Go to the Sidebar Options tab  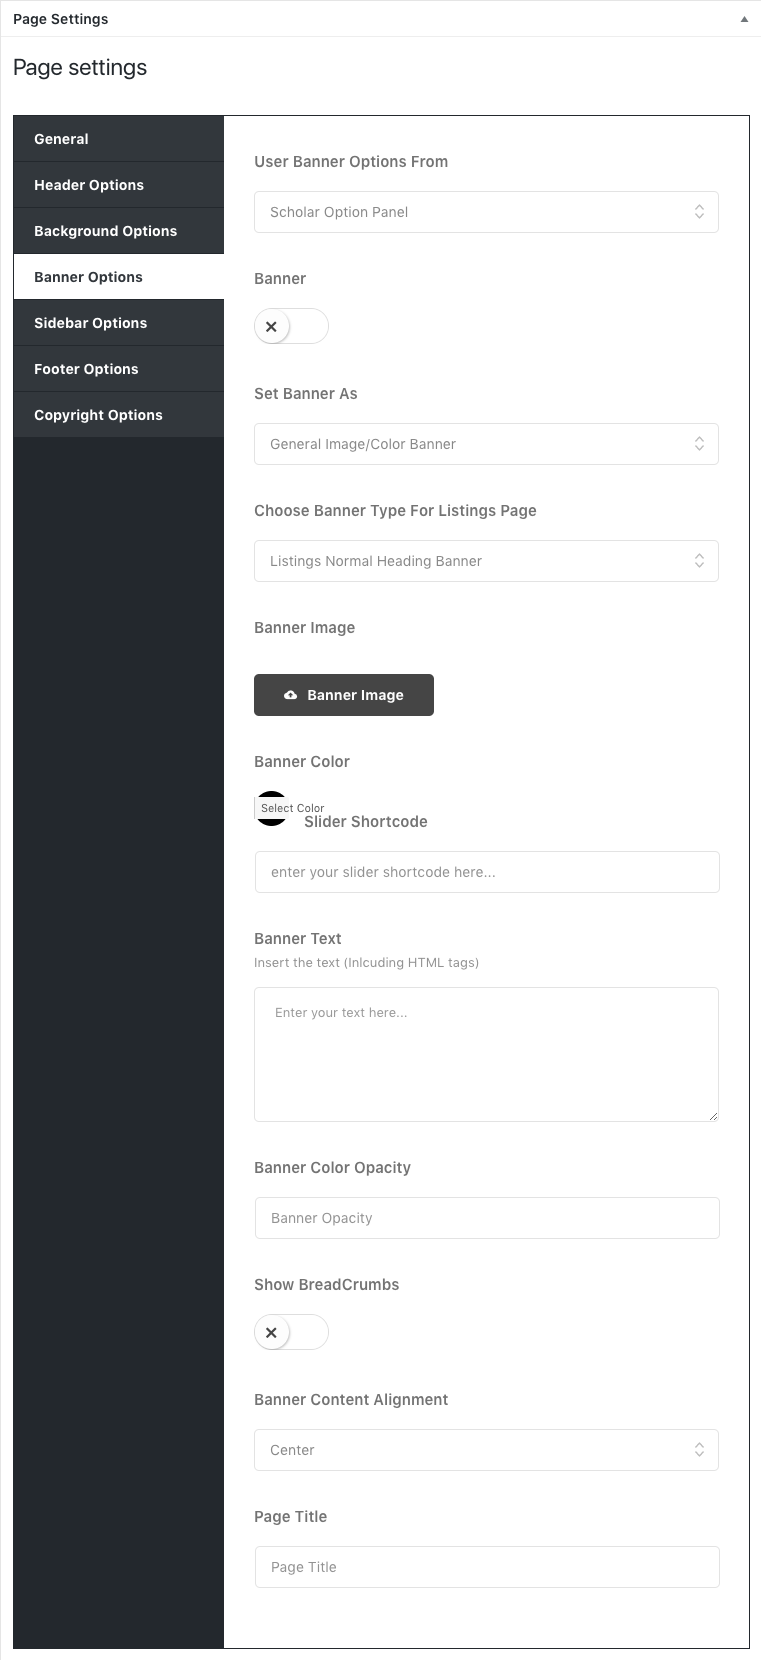point(118,323)
